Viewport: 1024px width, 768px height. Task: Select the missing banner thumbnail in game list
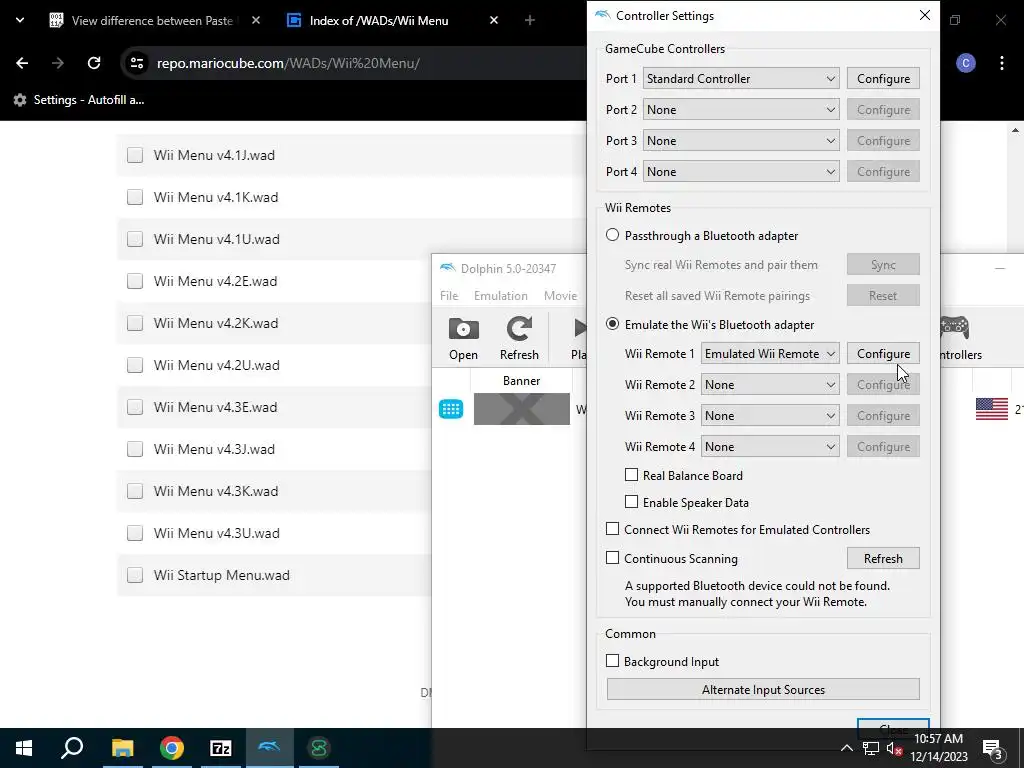[521, 409]
